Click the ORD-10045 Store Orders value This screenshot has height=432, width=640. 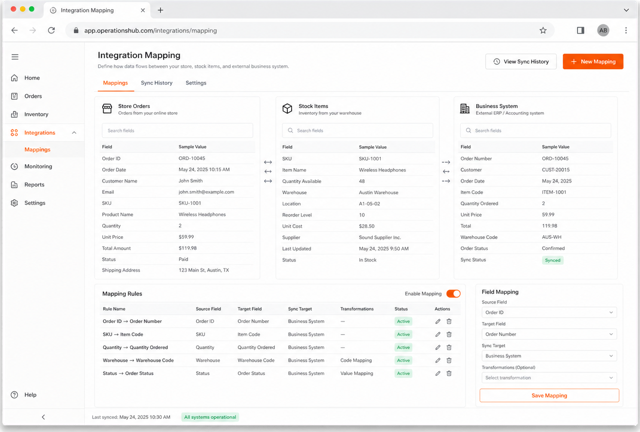coord(192,158)
